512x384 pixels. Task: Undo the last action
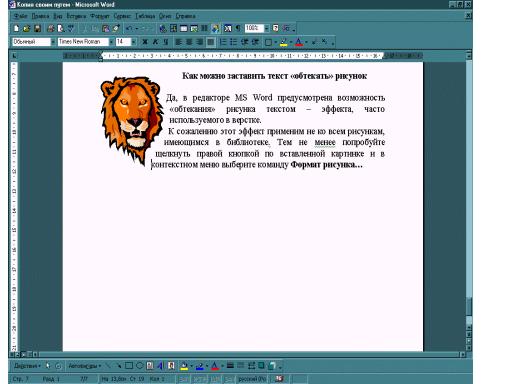point(129,28)
